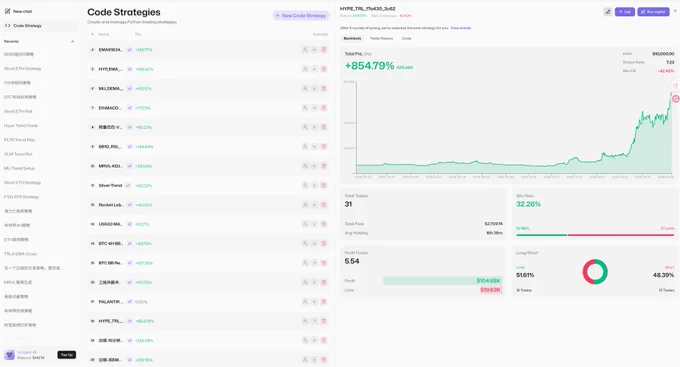The width and height of the screenshot is (680, 367).
Task: Delete the Silver-Trend strategy via its trash icon
Action: pos(324,185)
